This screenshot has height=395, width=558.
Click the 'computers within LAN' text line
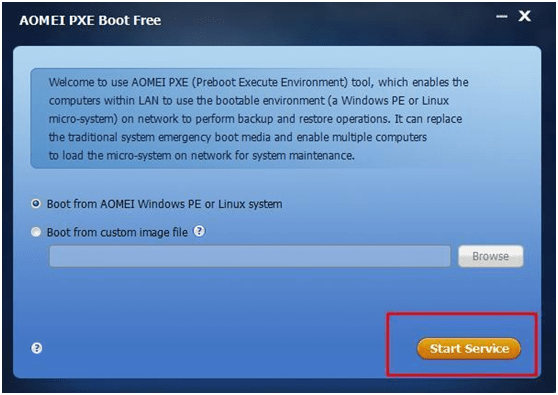249,101
